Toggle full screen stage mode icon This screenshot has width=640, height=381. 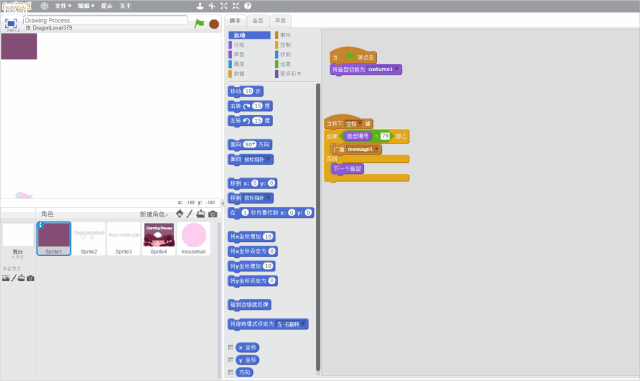click(x=11, y=23)
